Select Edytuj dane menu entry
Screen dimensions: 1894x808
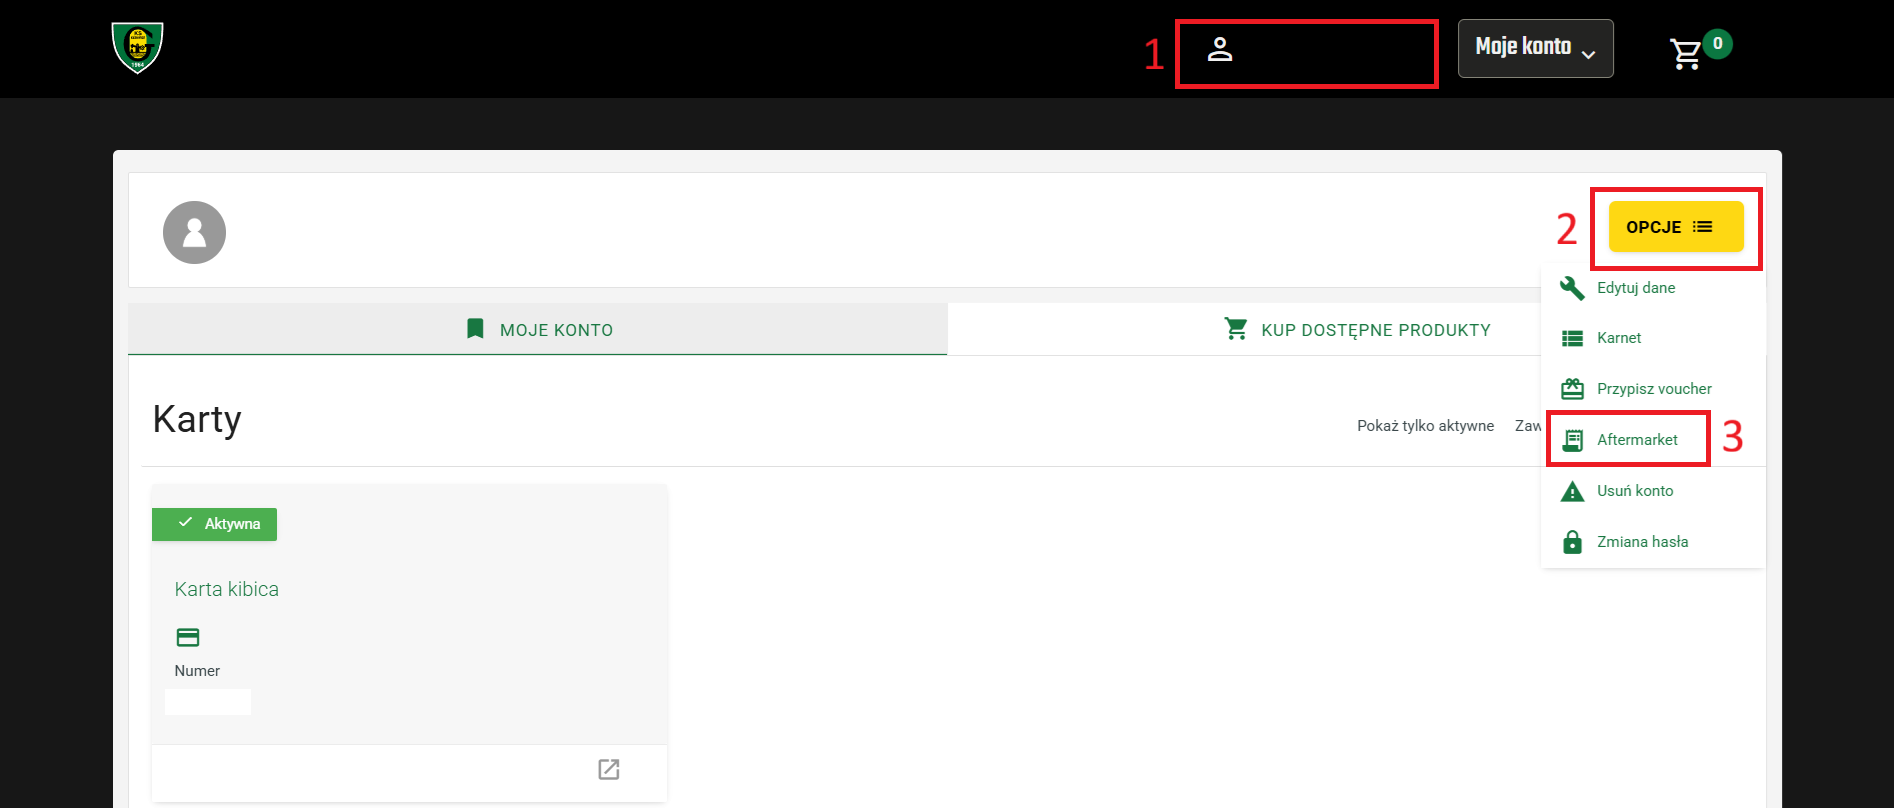click(1636, 288)
